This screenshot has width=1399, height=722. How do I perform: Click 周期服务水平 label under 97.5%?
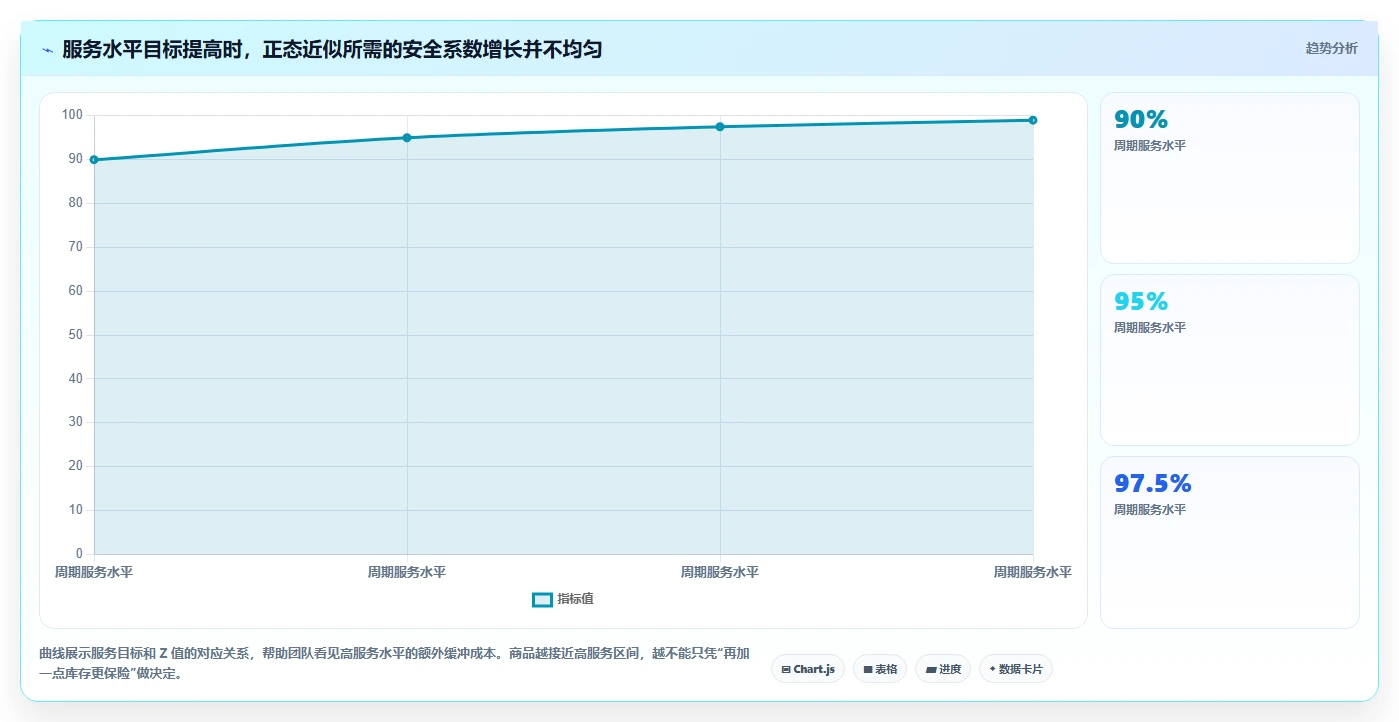(1150, 510)
